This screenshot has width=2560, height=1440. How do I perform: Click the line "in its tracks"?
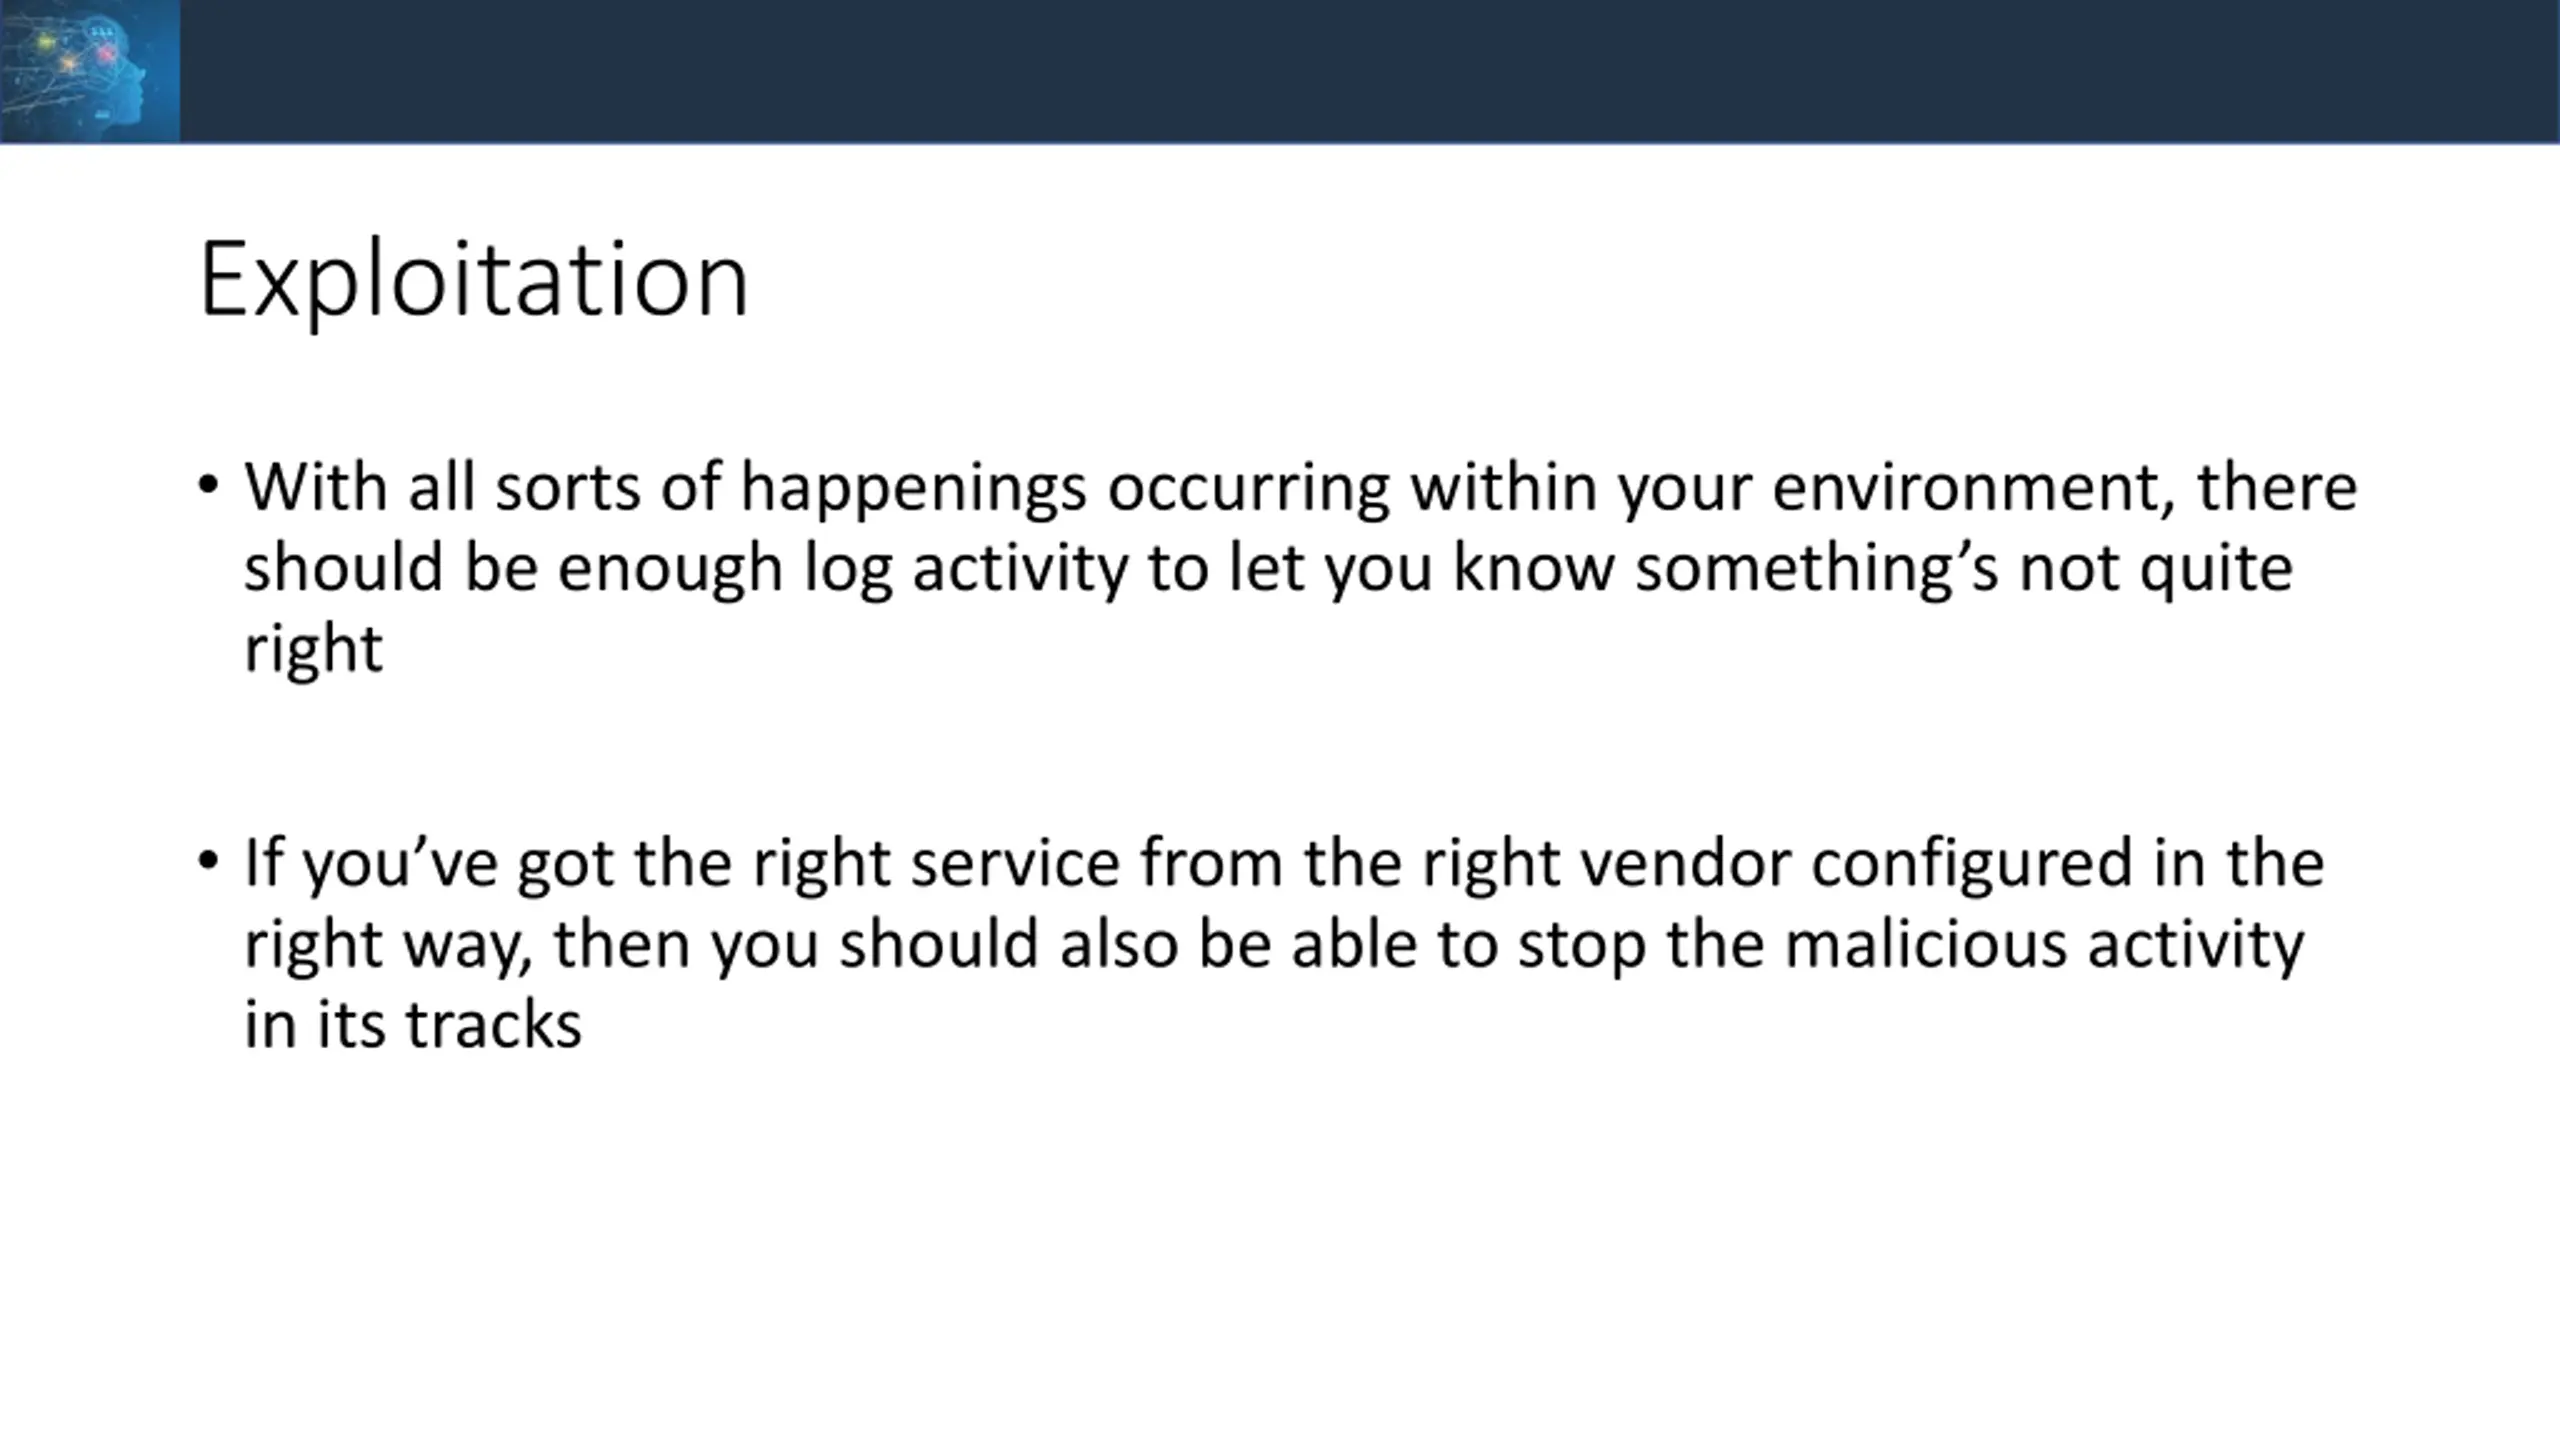pyautogui.click(x=413, y=1026)
